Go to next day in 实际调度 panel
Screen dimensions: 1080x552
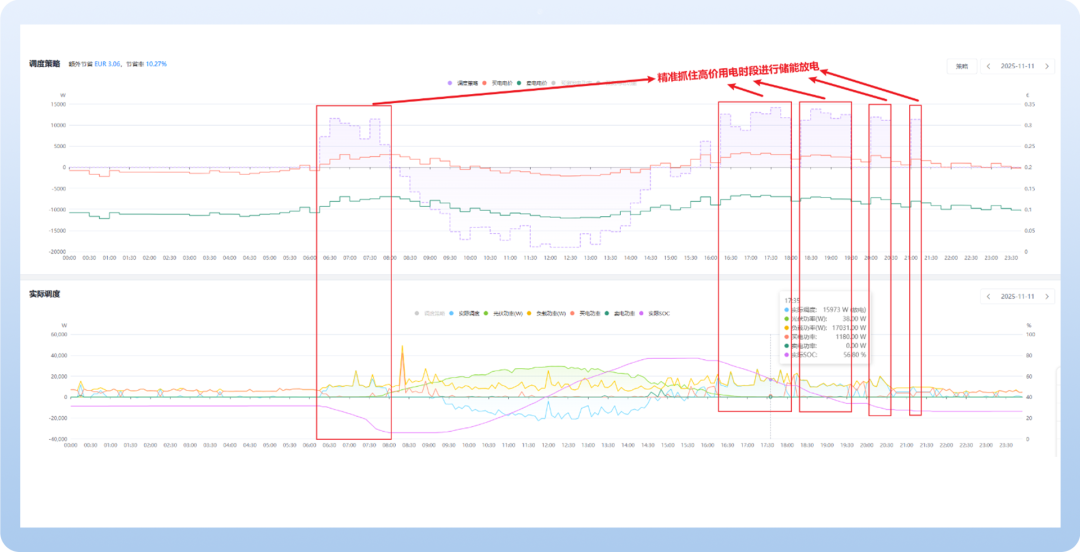click(1047, 296)
